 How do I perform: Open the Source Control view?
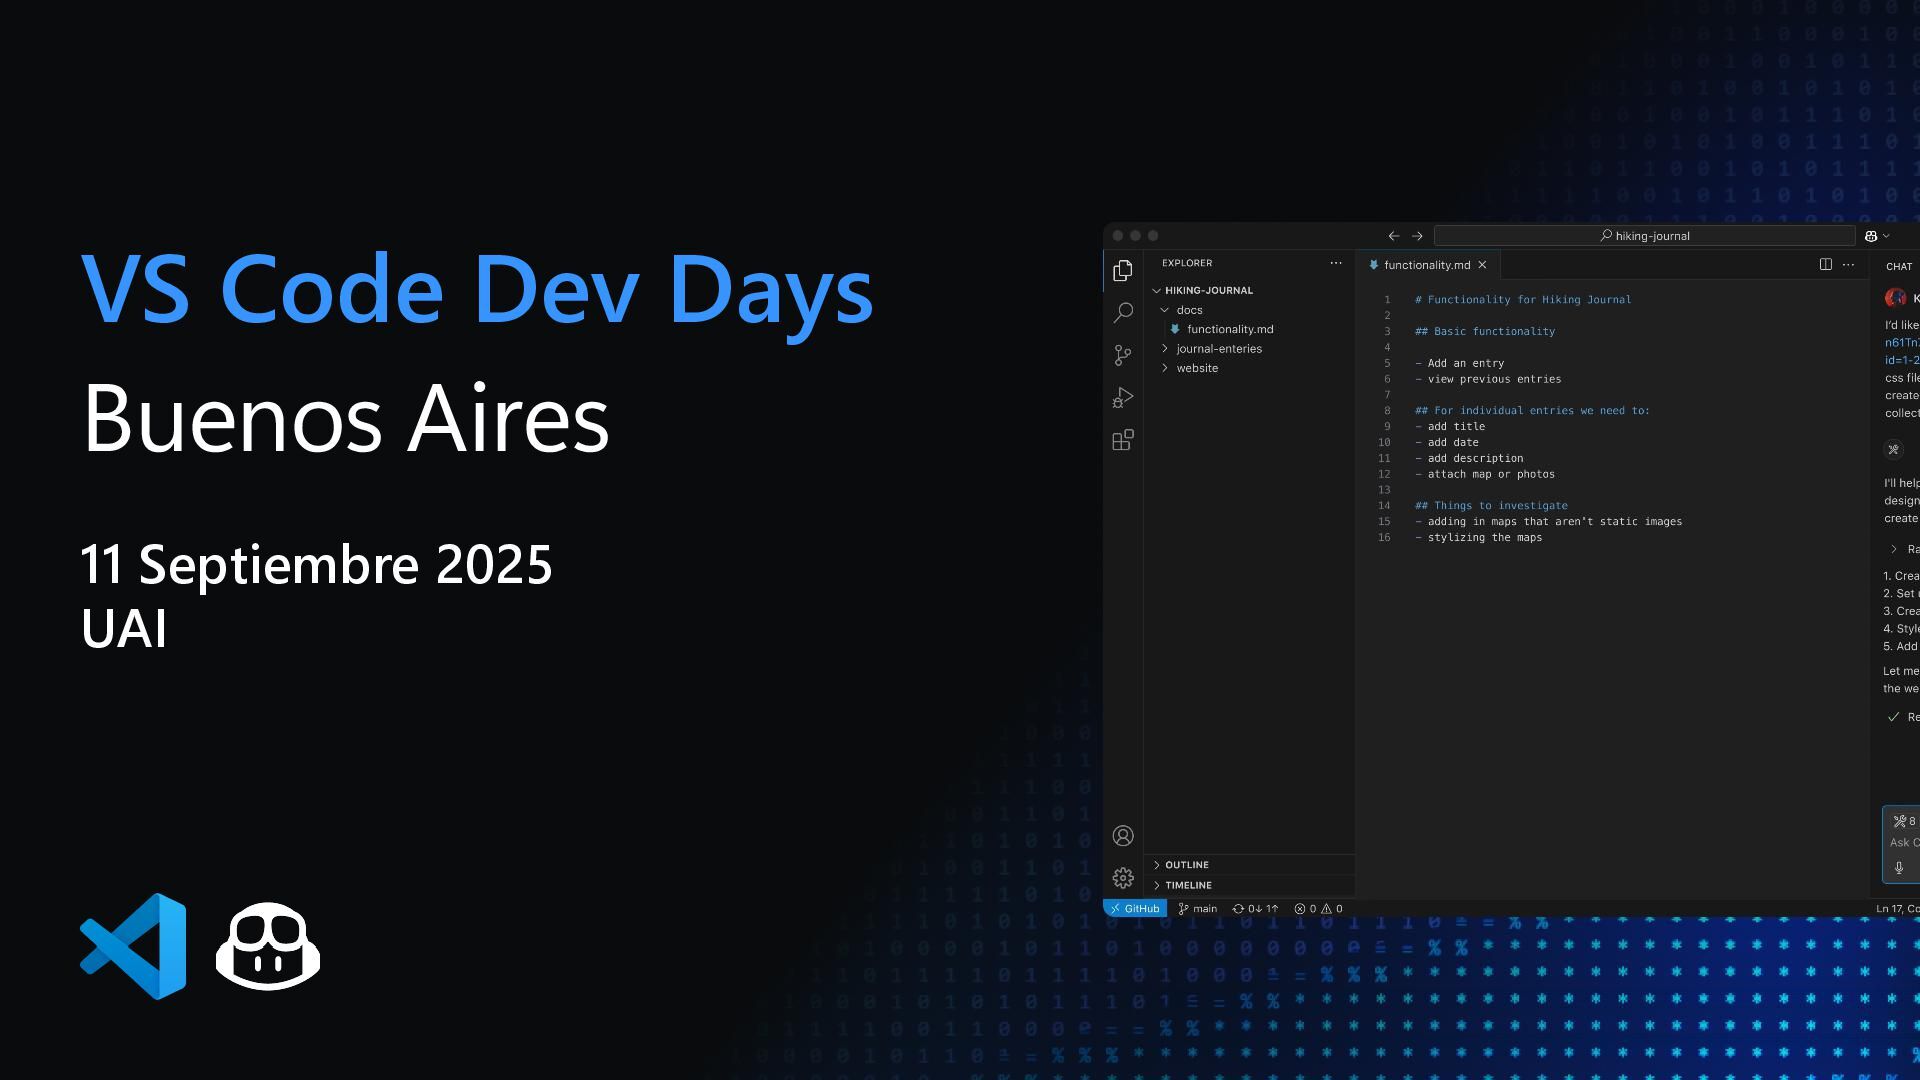click(1123, 355)
